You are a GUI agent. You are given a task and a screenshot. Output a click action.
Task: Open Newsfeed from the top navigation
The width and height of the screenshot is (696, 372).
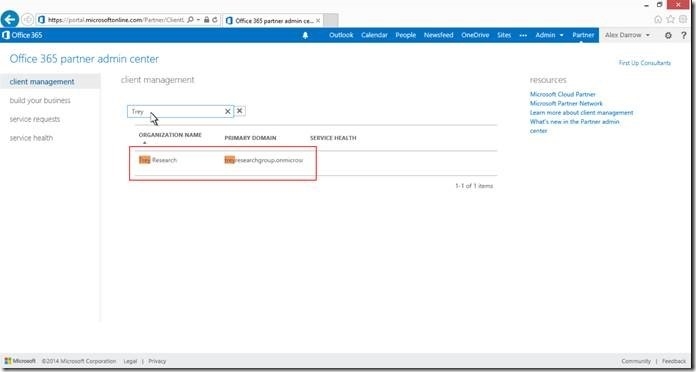(439, 35)
